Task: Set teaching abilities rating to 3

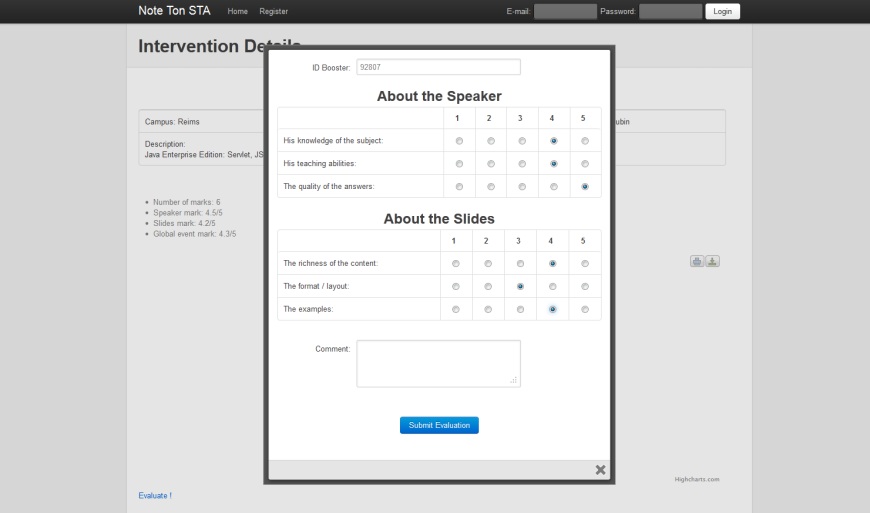Action: pyautogui.click(x=522, y=164)
